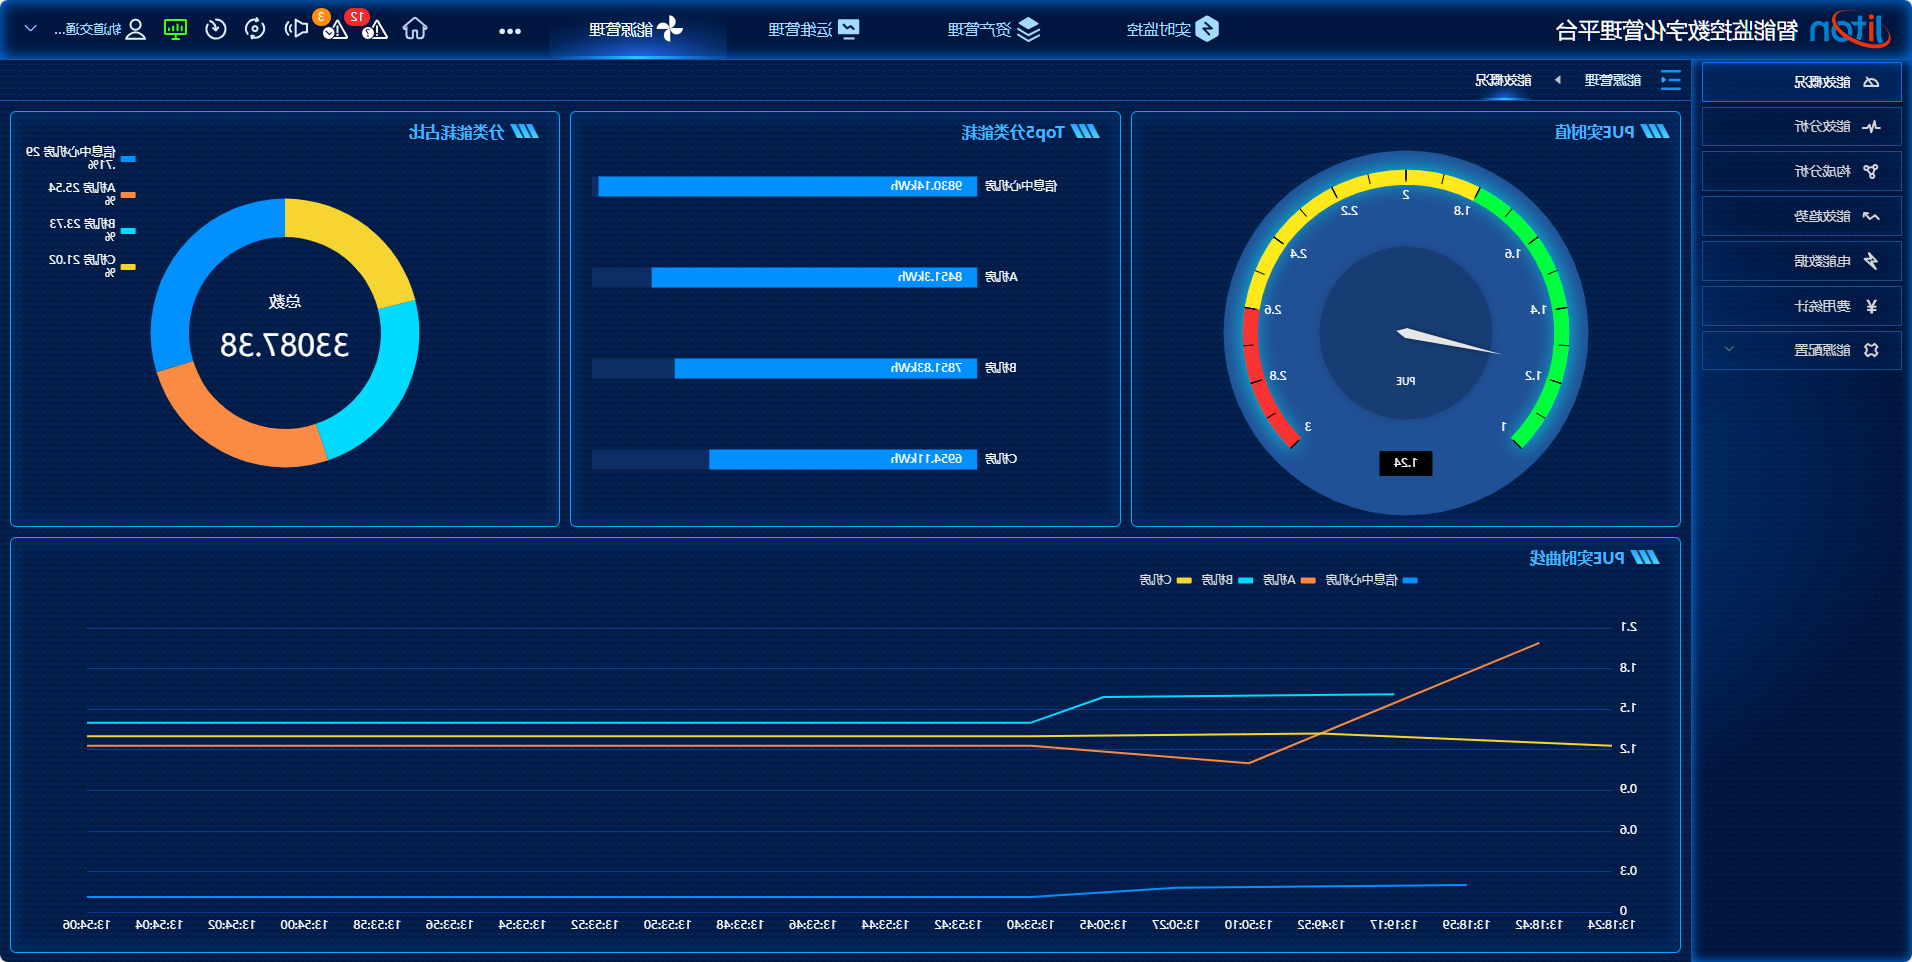
Task: Collapse sidebar using the menu fold icon
Action: pyautogui.click(x=1670, y=80)
